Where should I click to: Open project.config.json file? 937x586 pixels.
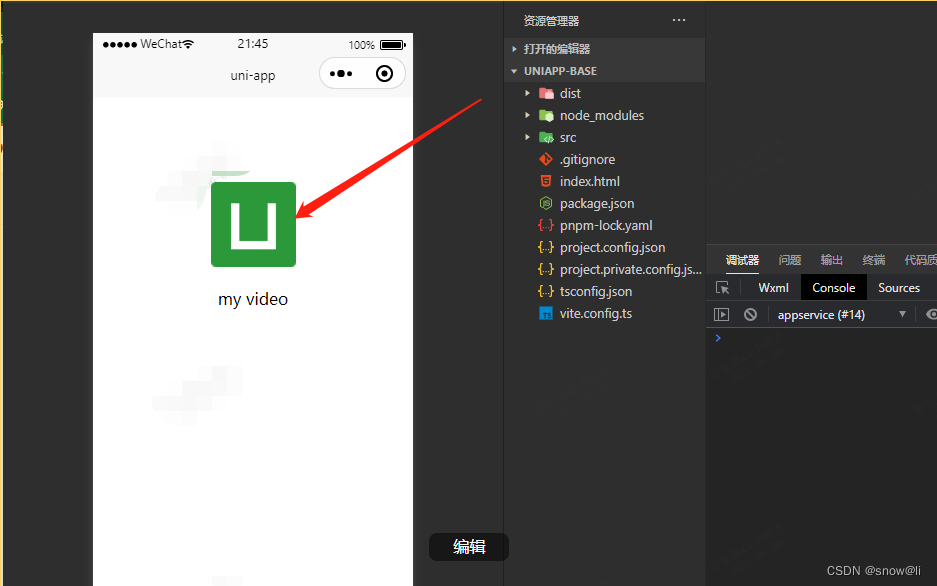pyautogui.click(x=613, y=248)
